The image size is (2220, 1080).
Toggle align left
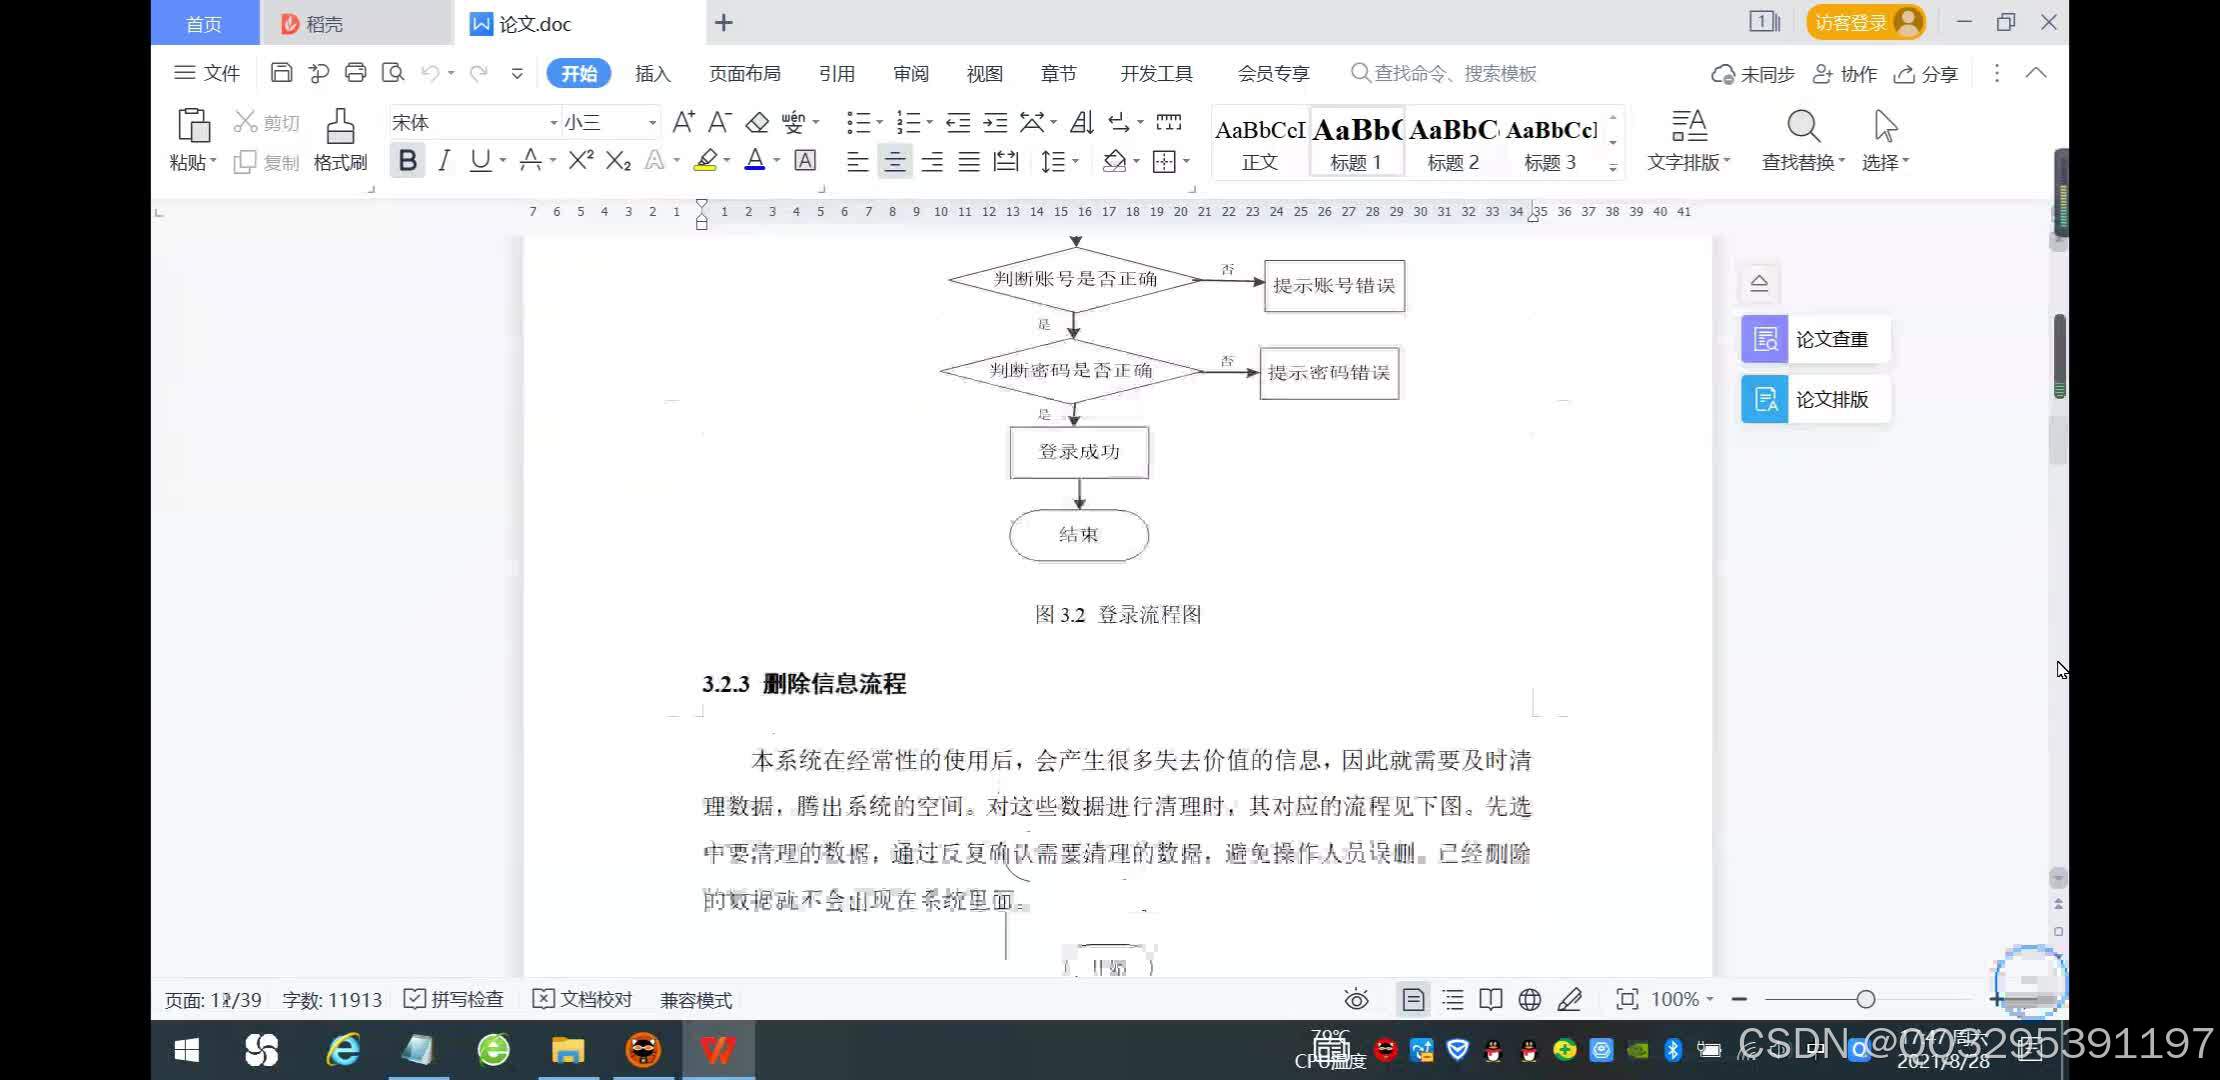857,161
